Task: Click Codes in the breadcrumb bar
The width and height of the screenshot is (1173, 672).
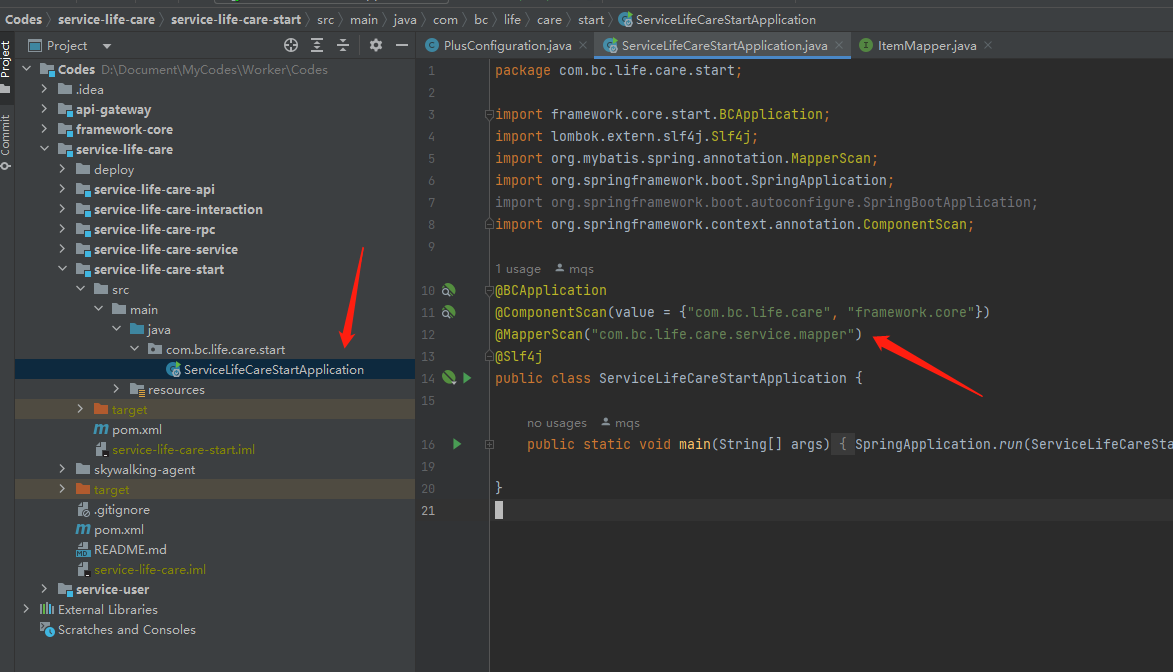Action: [23, 19]
